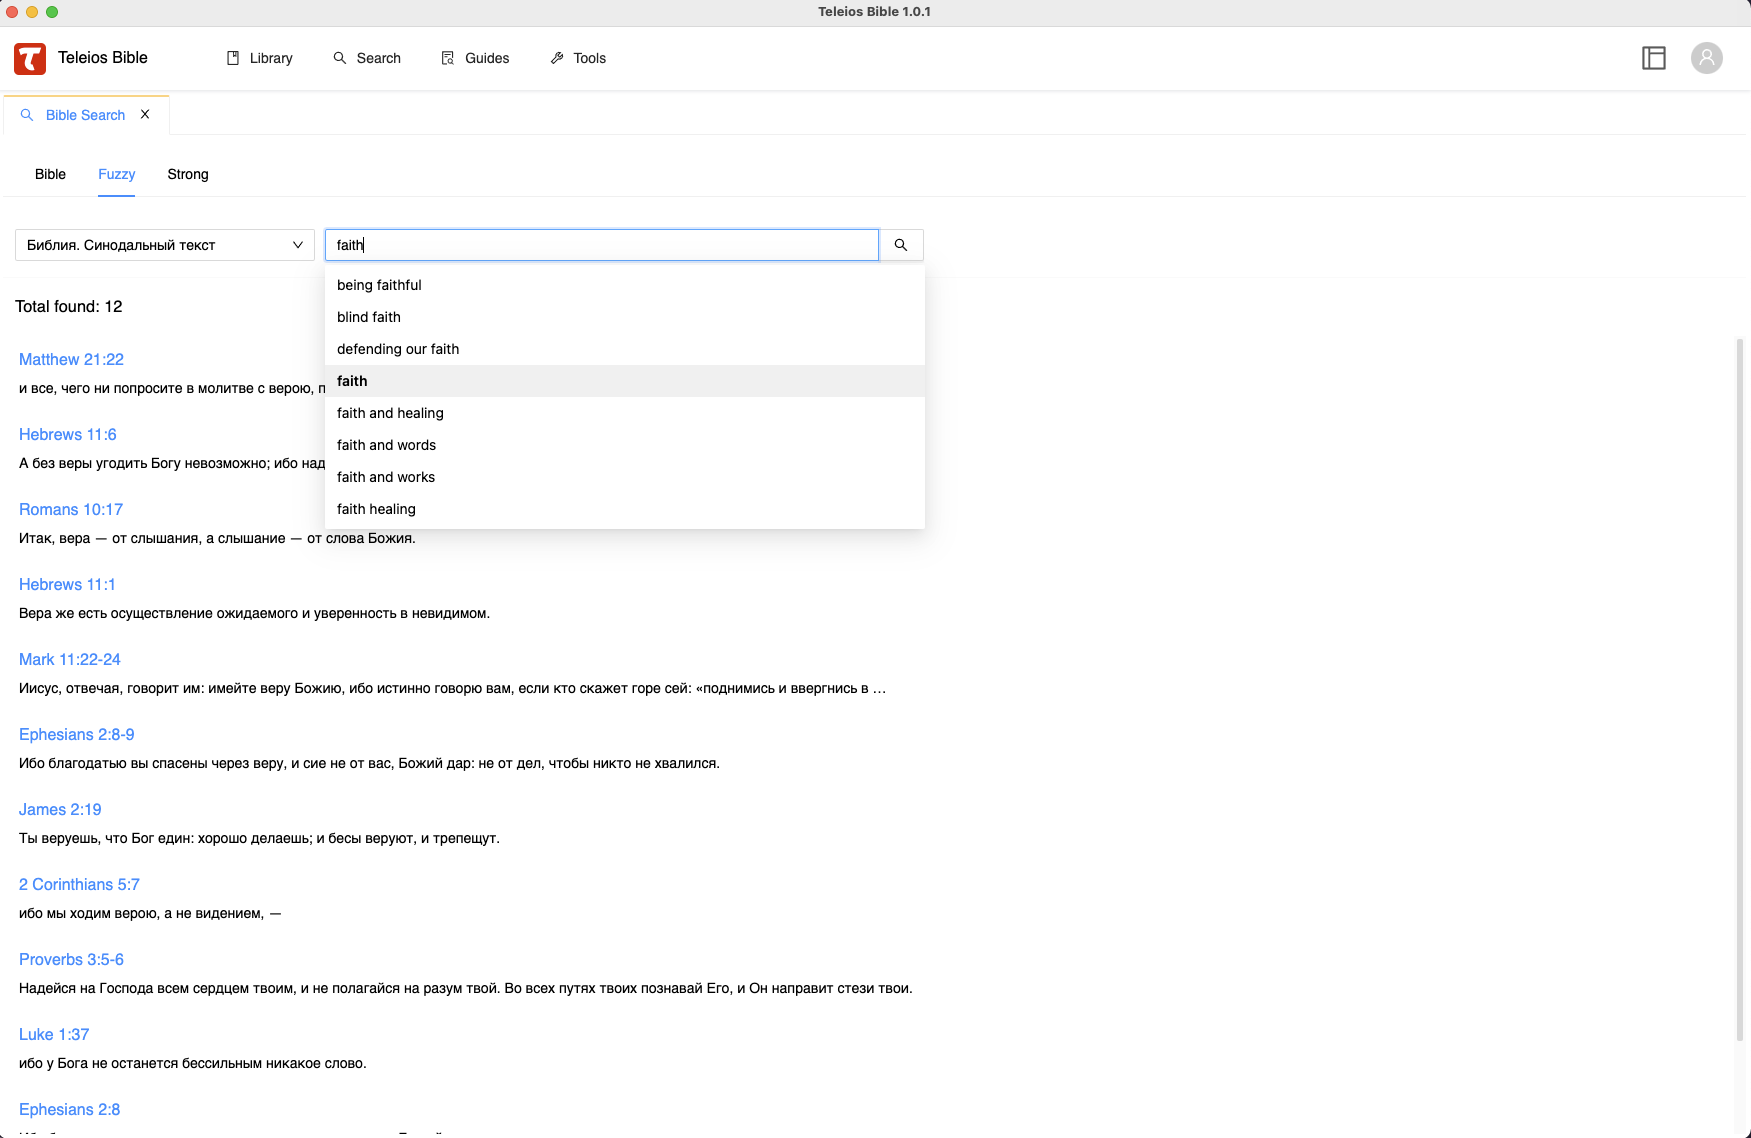Open the Library menu
Viewport: 1751px width, 1138px height.
[x=259, y=58]
